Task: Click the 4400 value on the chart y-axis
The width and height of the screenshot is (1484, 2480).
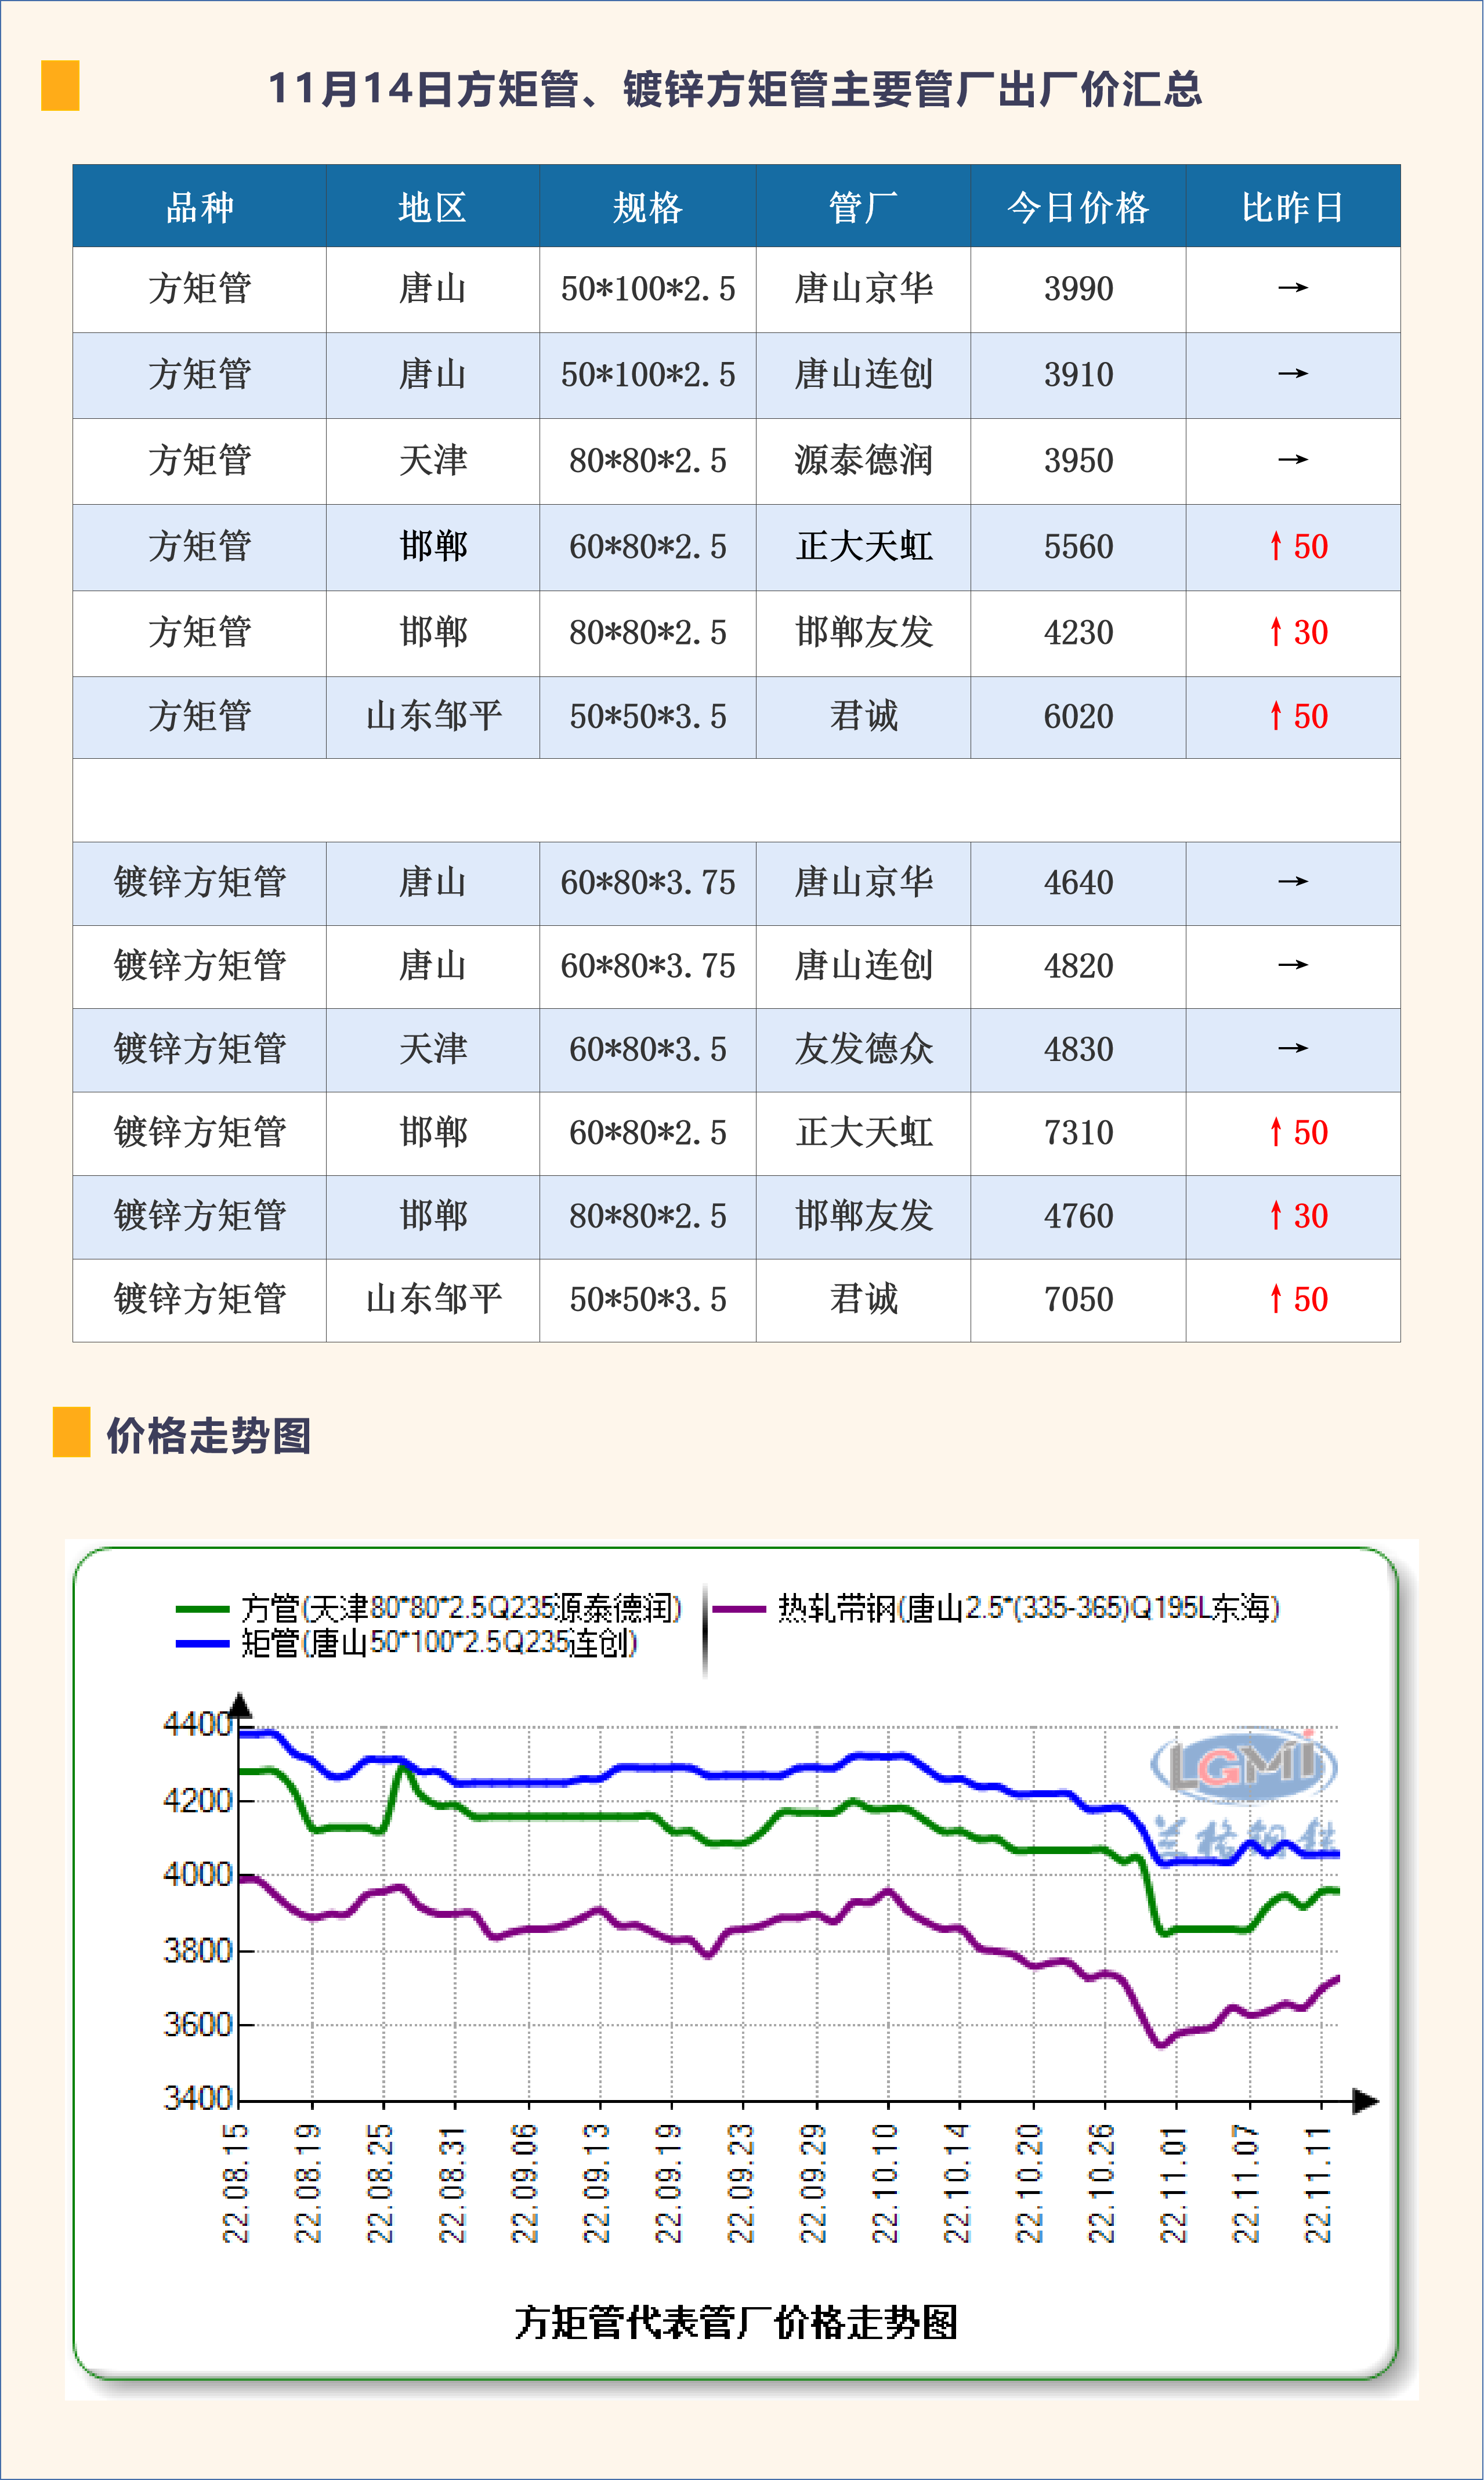Action: [197, 1725]
